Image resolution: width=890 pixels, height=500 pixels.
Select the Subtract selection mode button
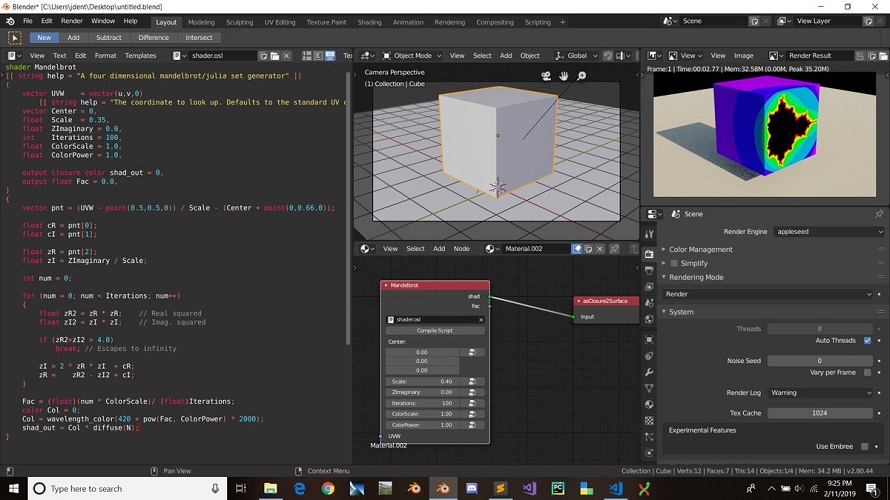click(x=108, y=37)
